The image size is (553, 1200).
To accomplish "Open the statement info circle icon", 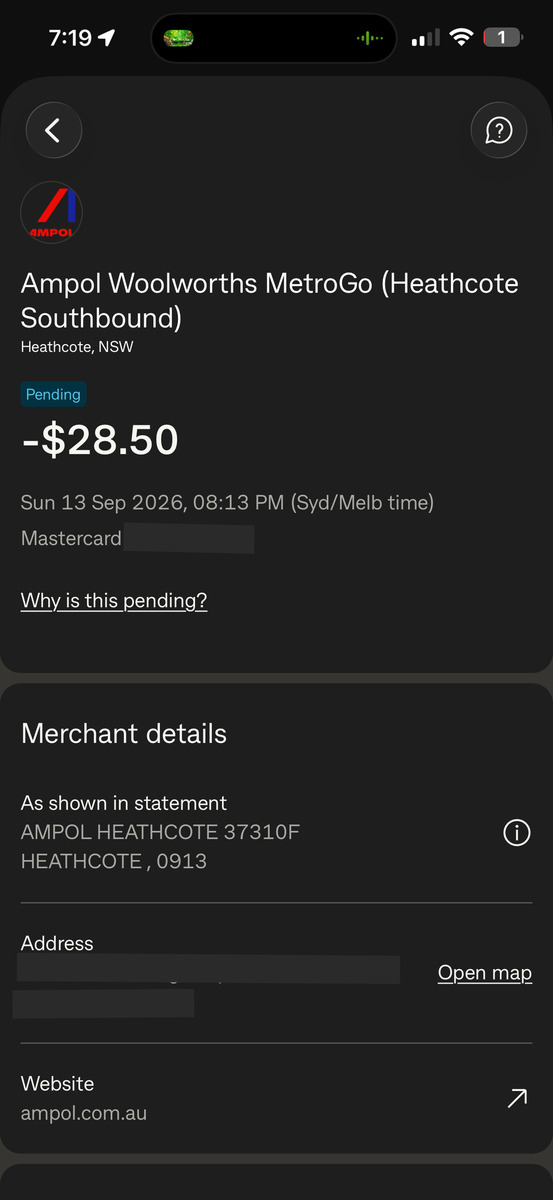I will pyautogui.click(x=517, y=832).
